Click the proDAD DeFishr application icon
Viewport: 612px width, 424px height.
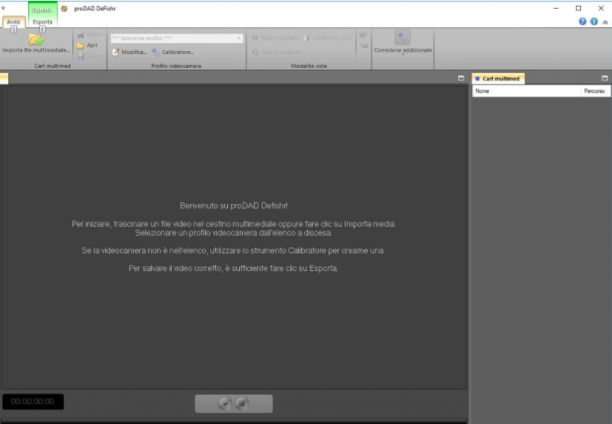64,9
